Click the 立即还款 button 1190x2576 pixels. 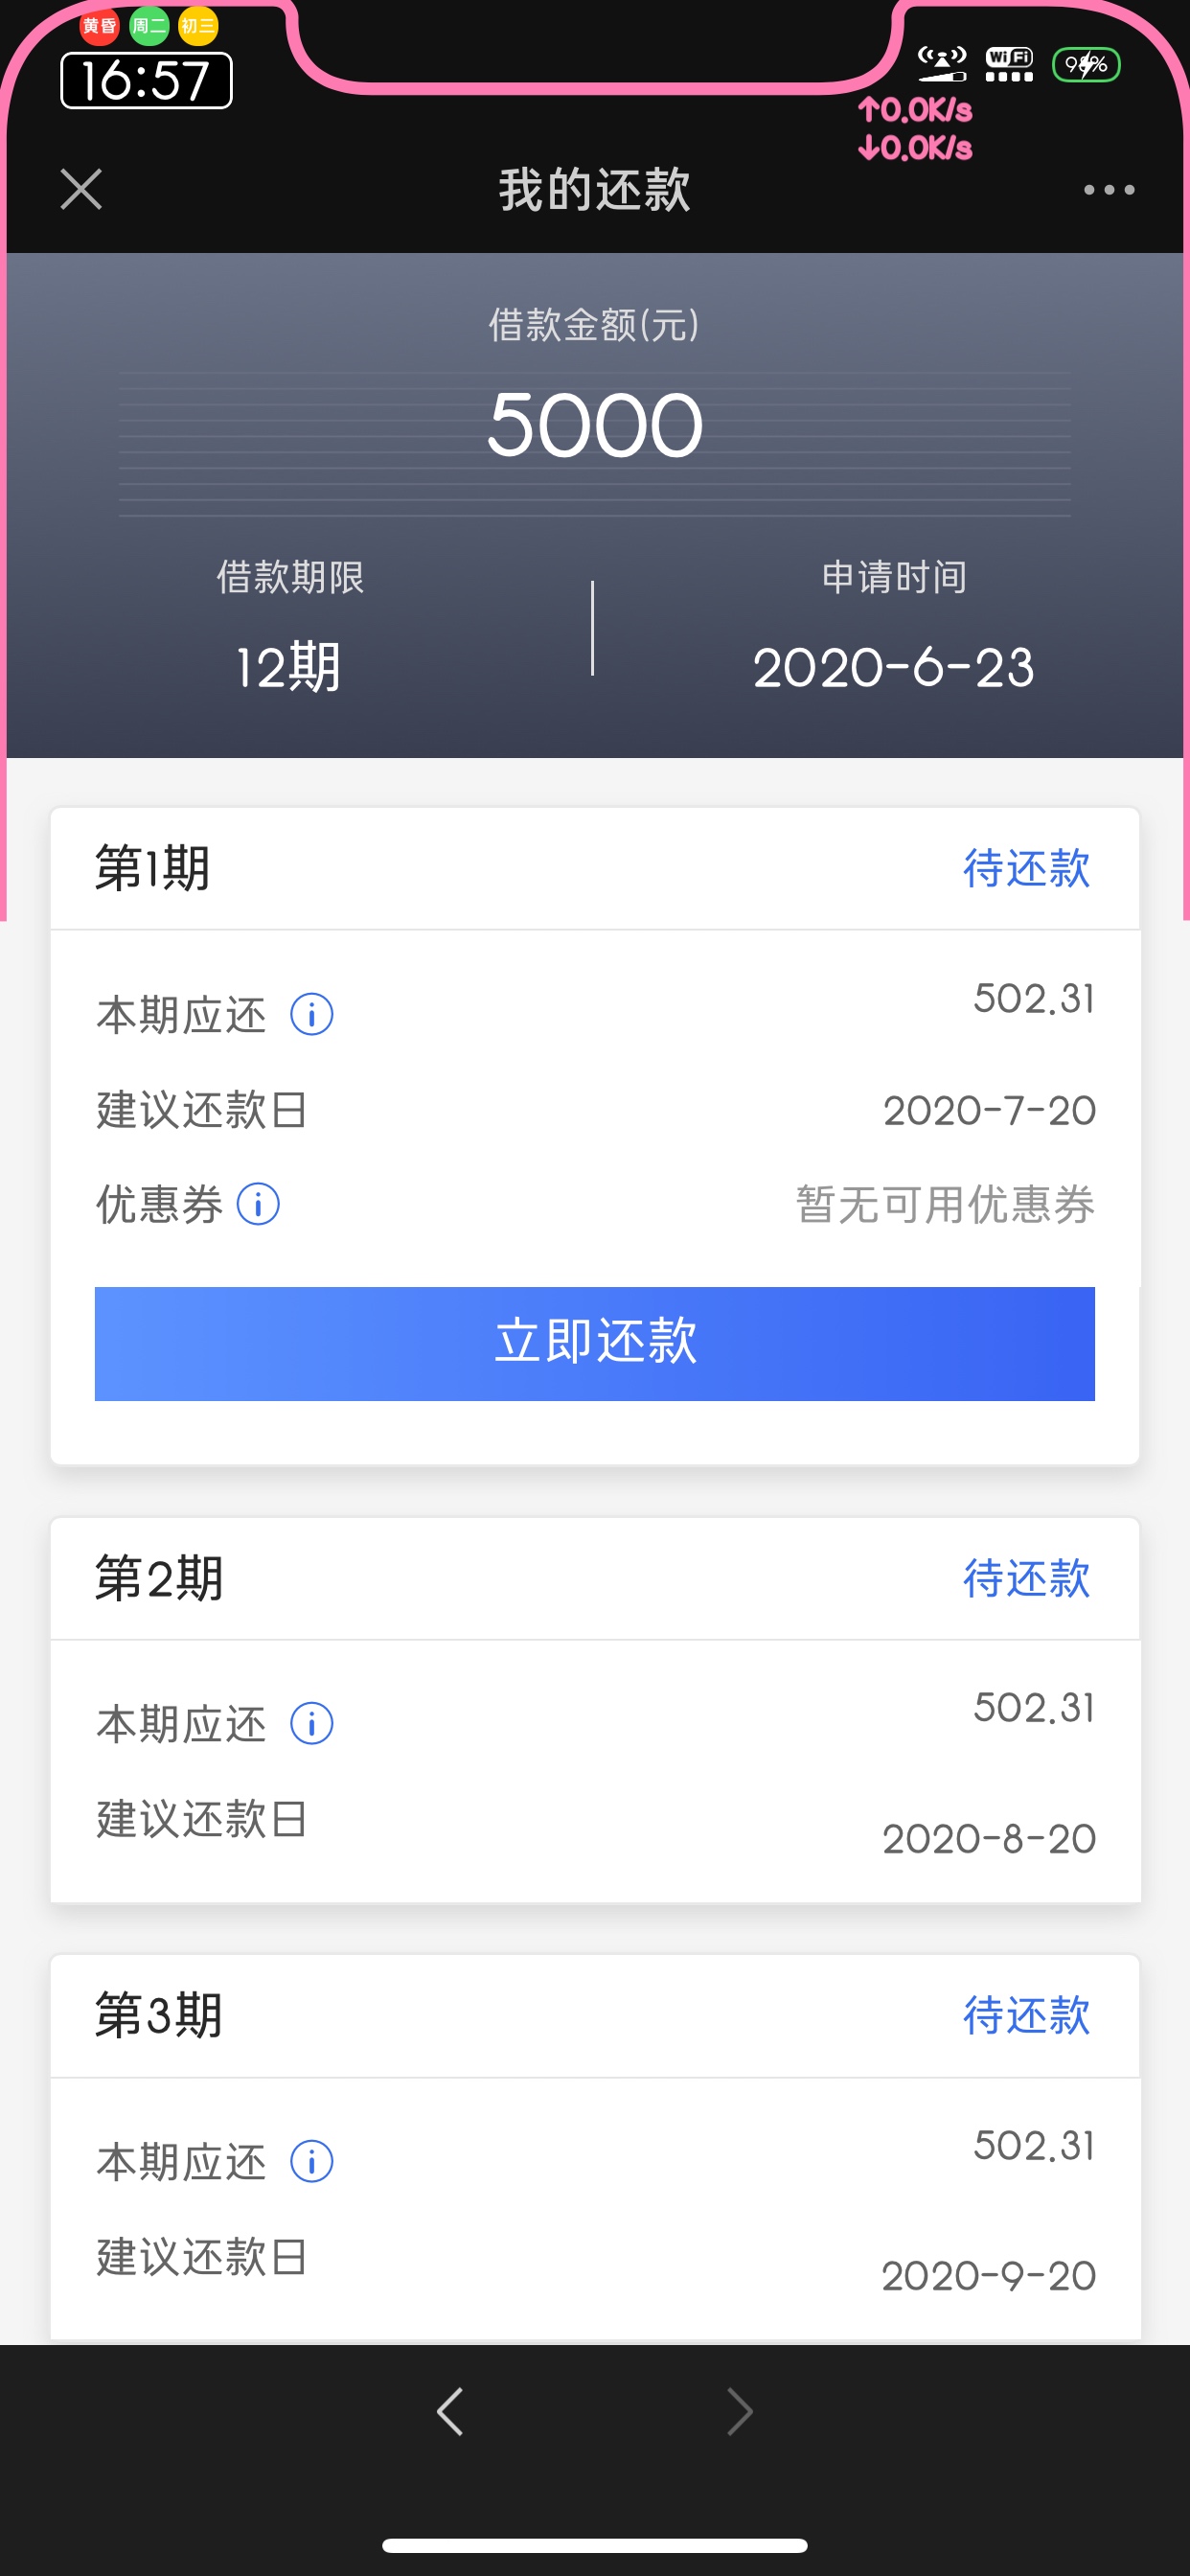(595, 1343)
